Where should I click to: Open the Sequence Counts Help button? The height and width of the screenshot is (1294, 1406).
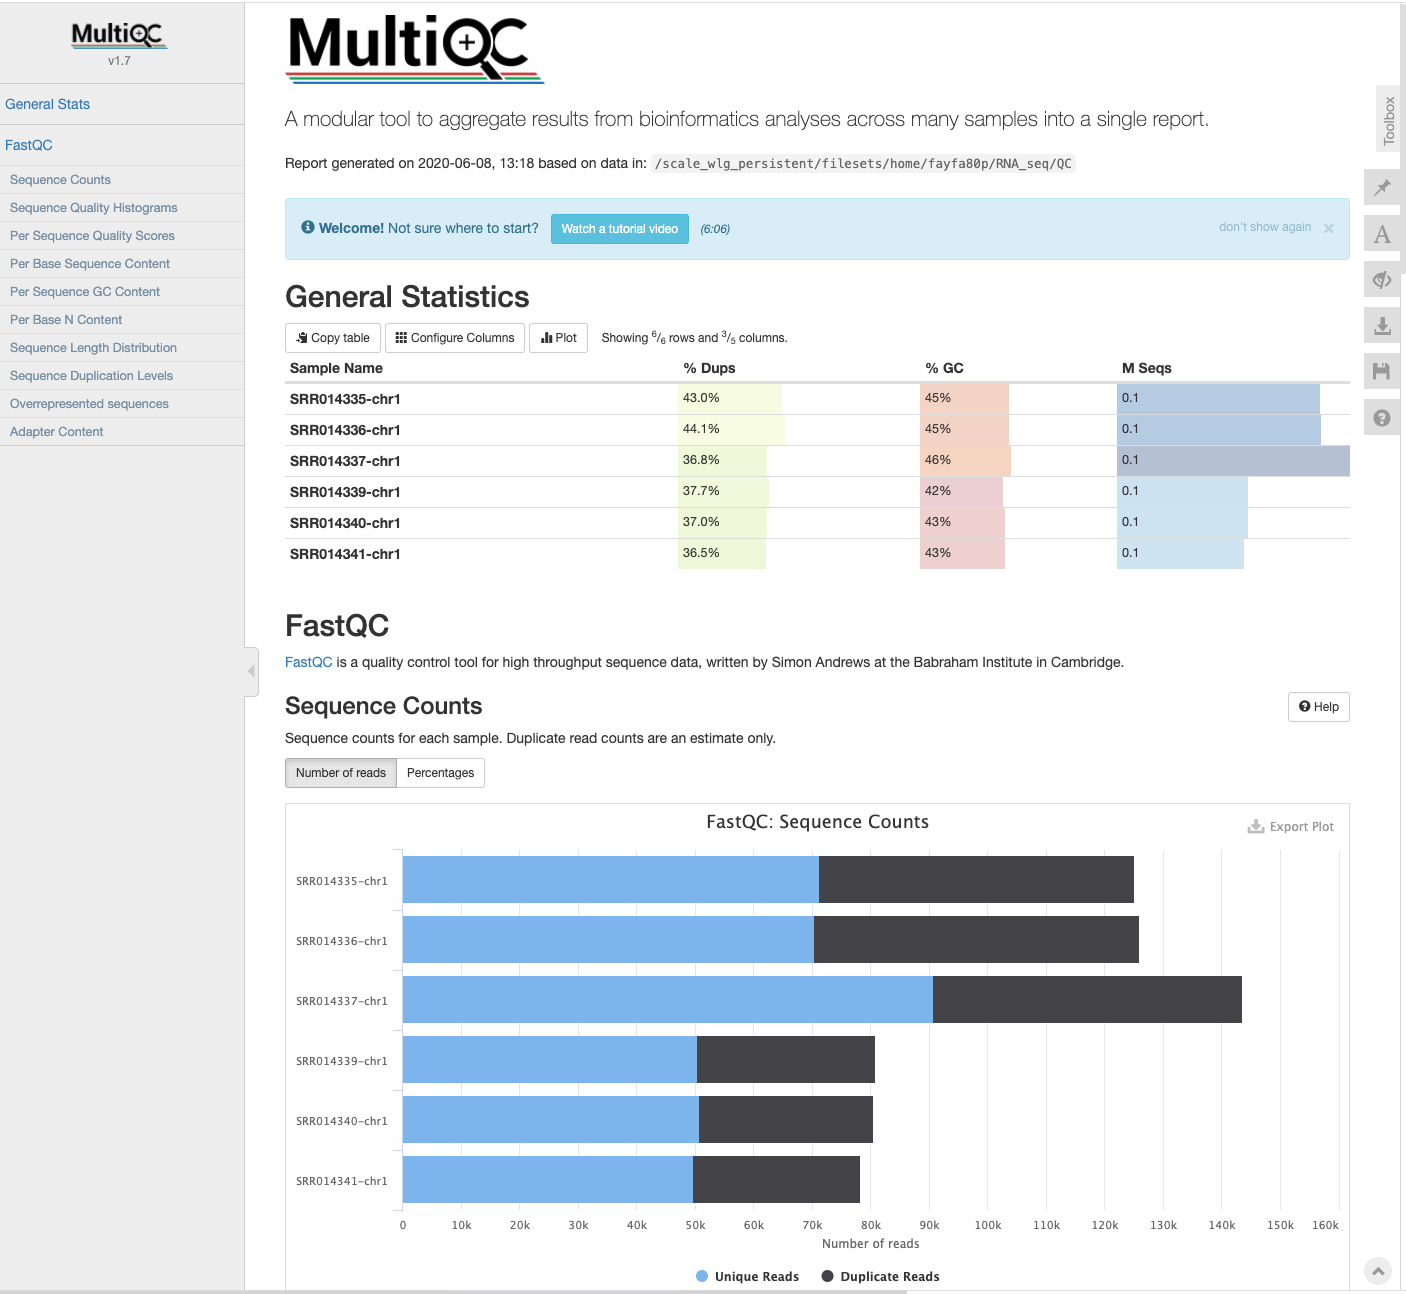coord(1318,707)
